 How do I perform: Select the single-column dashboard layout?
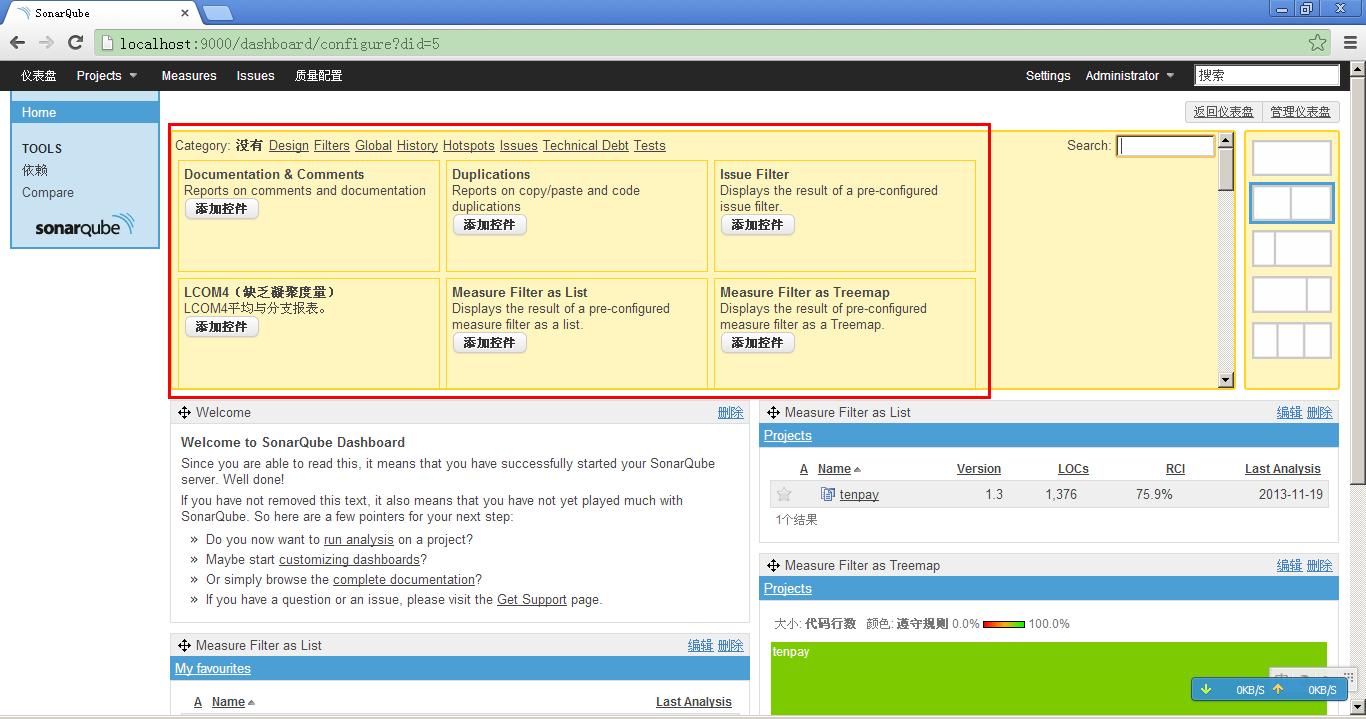click(x=1292, y=158)
